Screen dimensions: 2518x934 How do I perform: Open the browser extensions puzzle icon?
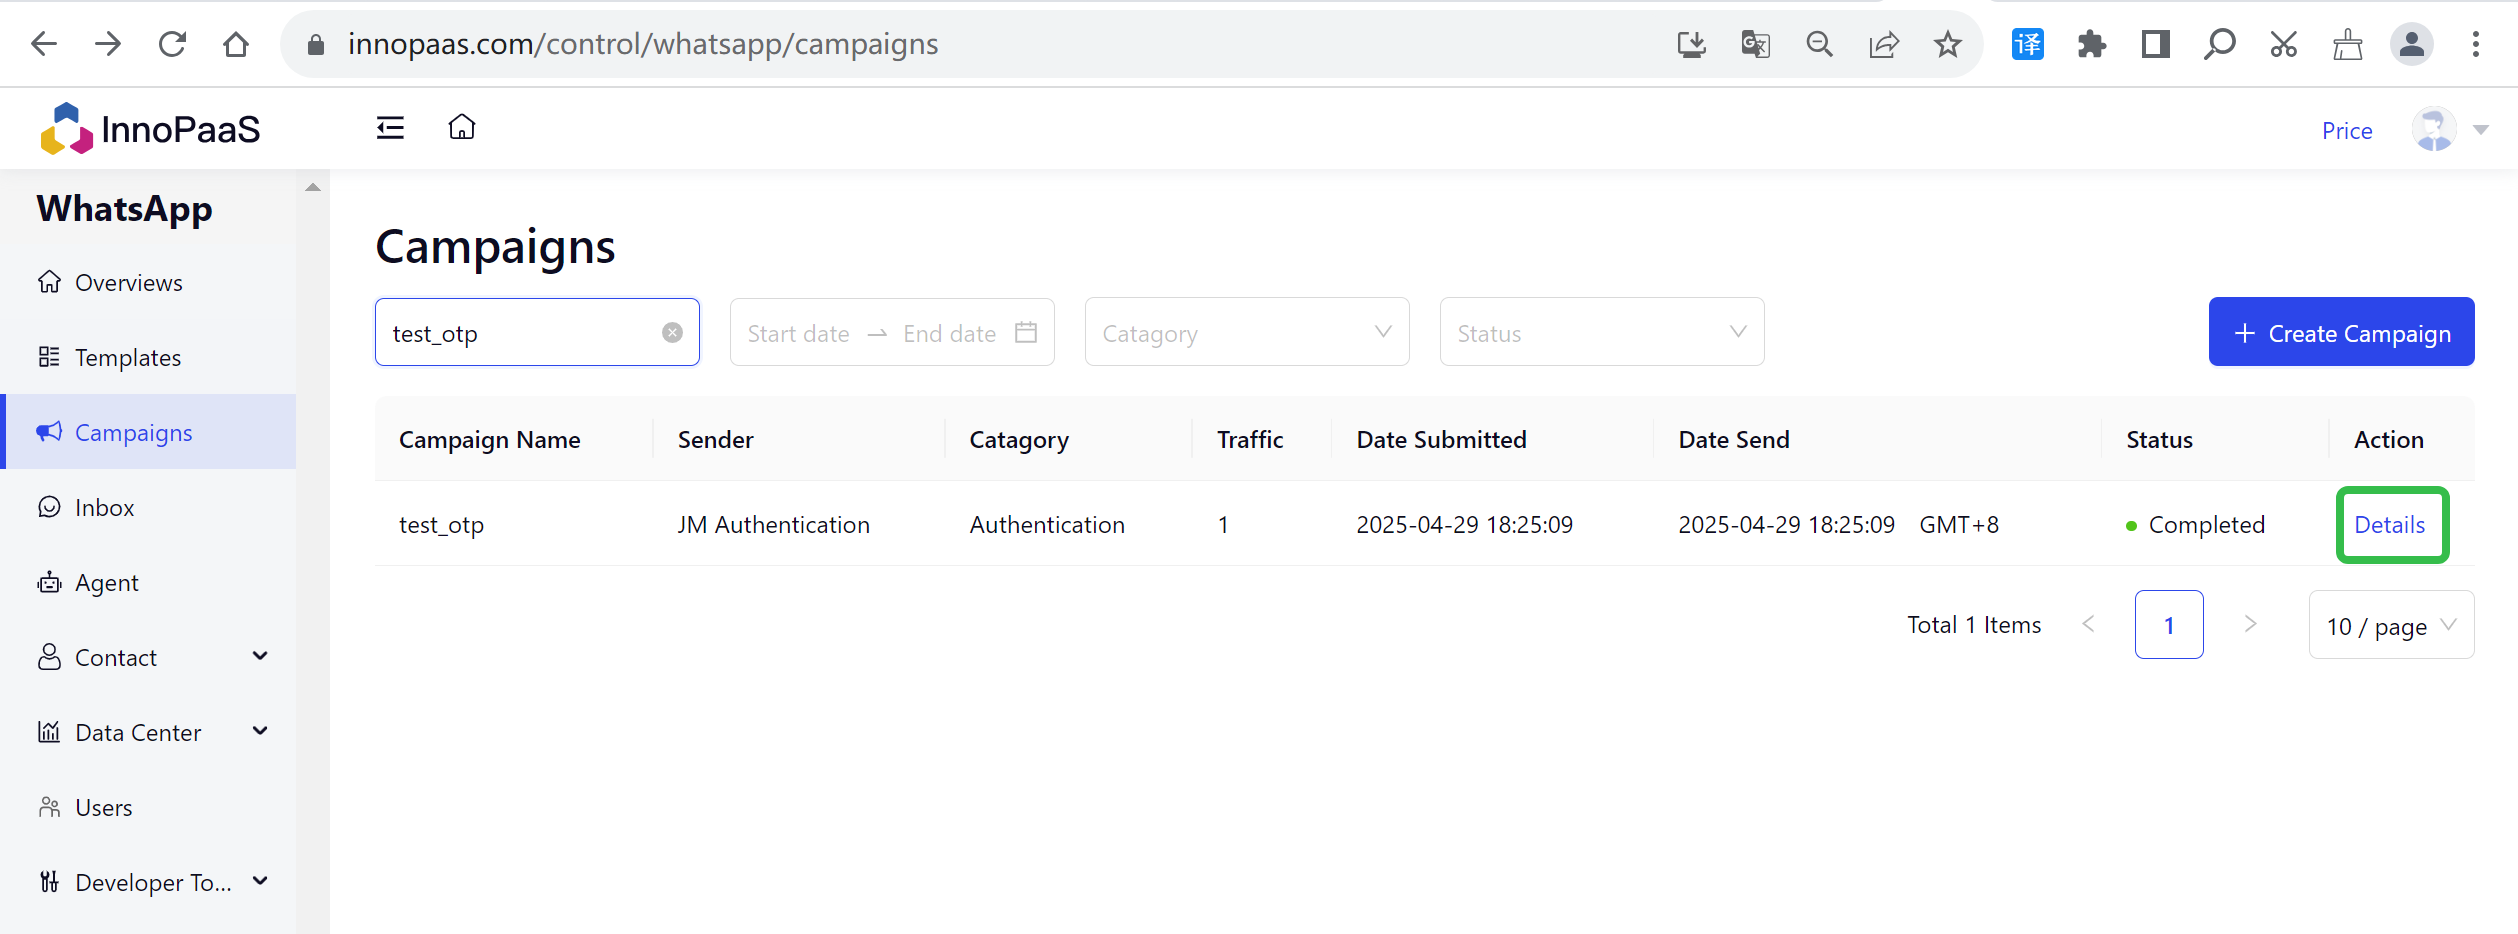2091,44
